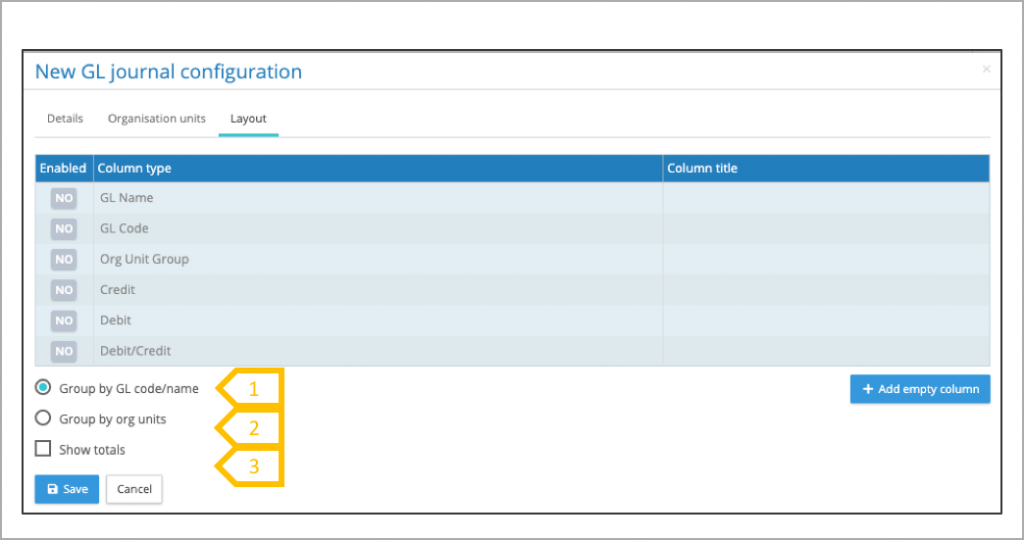Switch to Organisation units tab

click(157, 119)
